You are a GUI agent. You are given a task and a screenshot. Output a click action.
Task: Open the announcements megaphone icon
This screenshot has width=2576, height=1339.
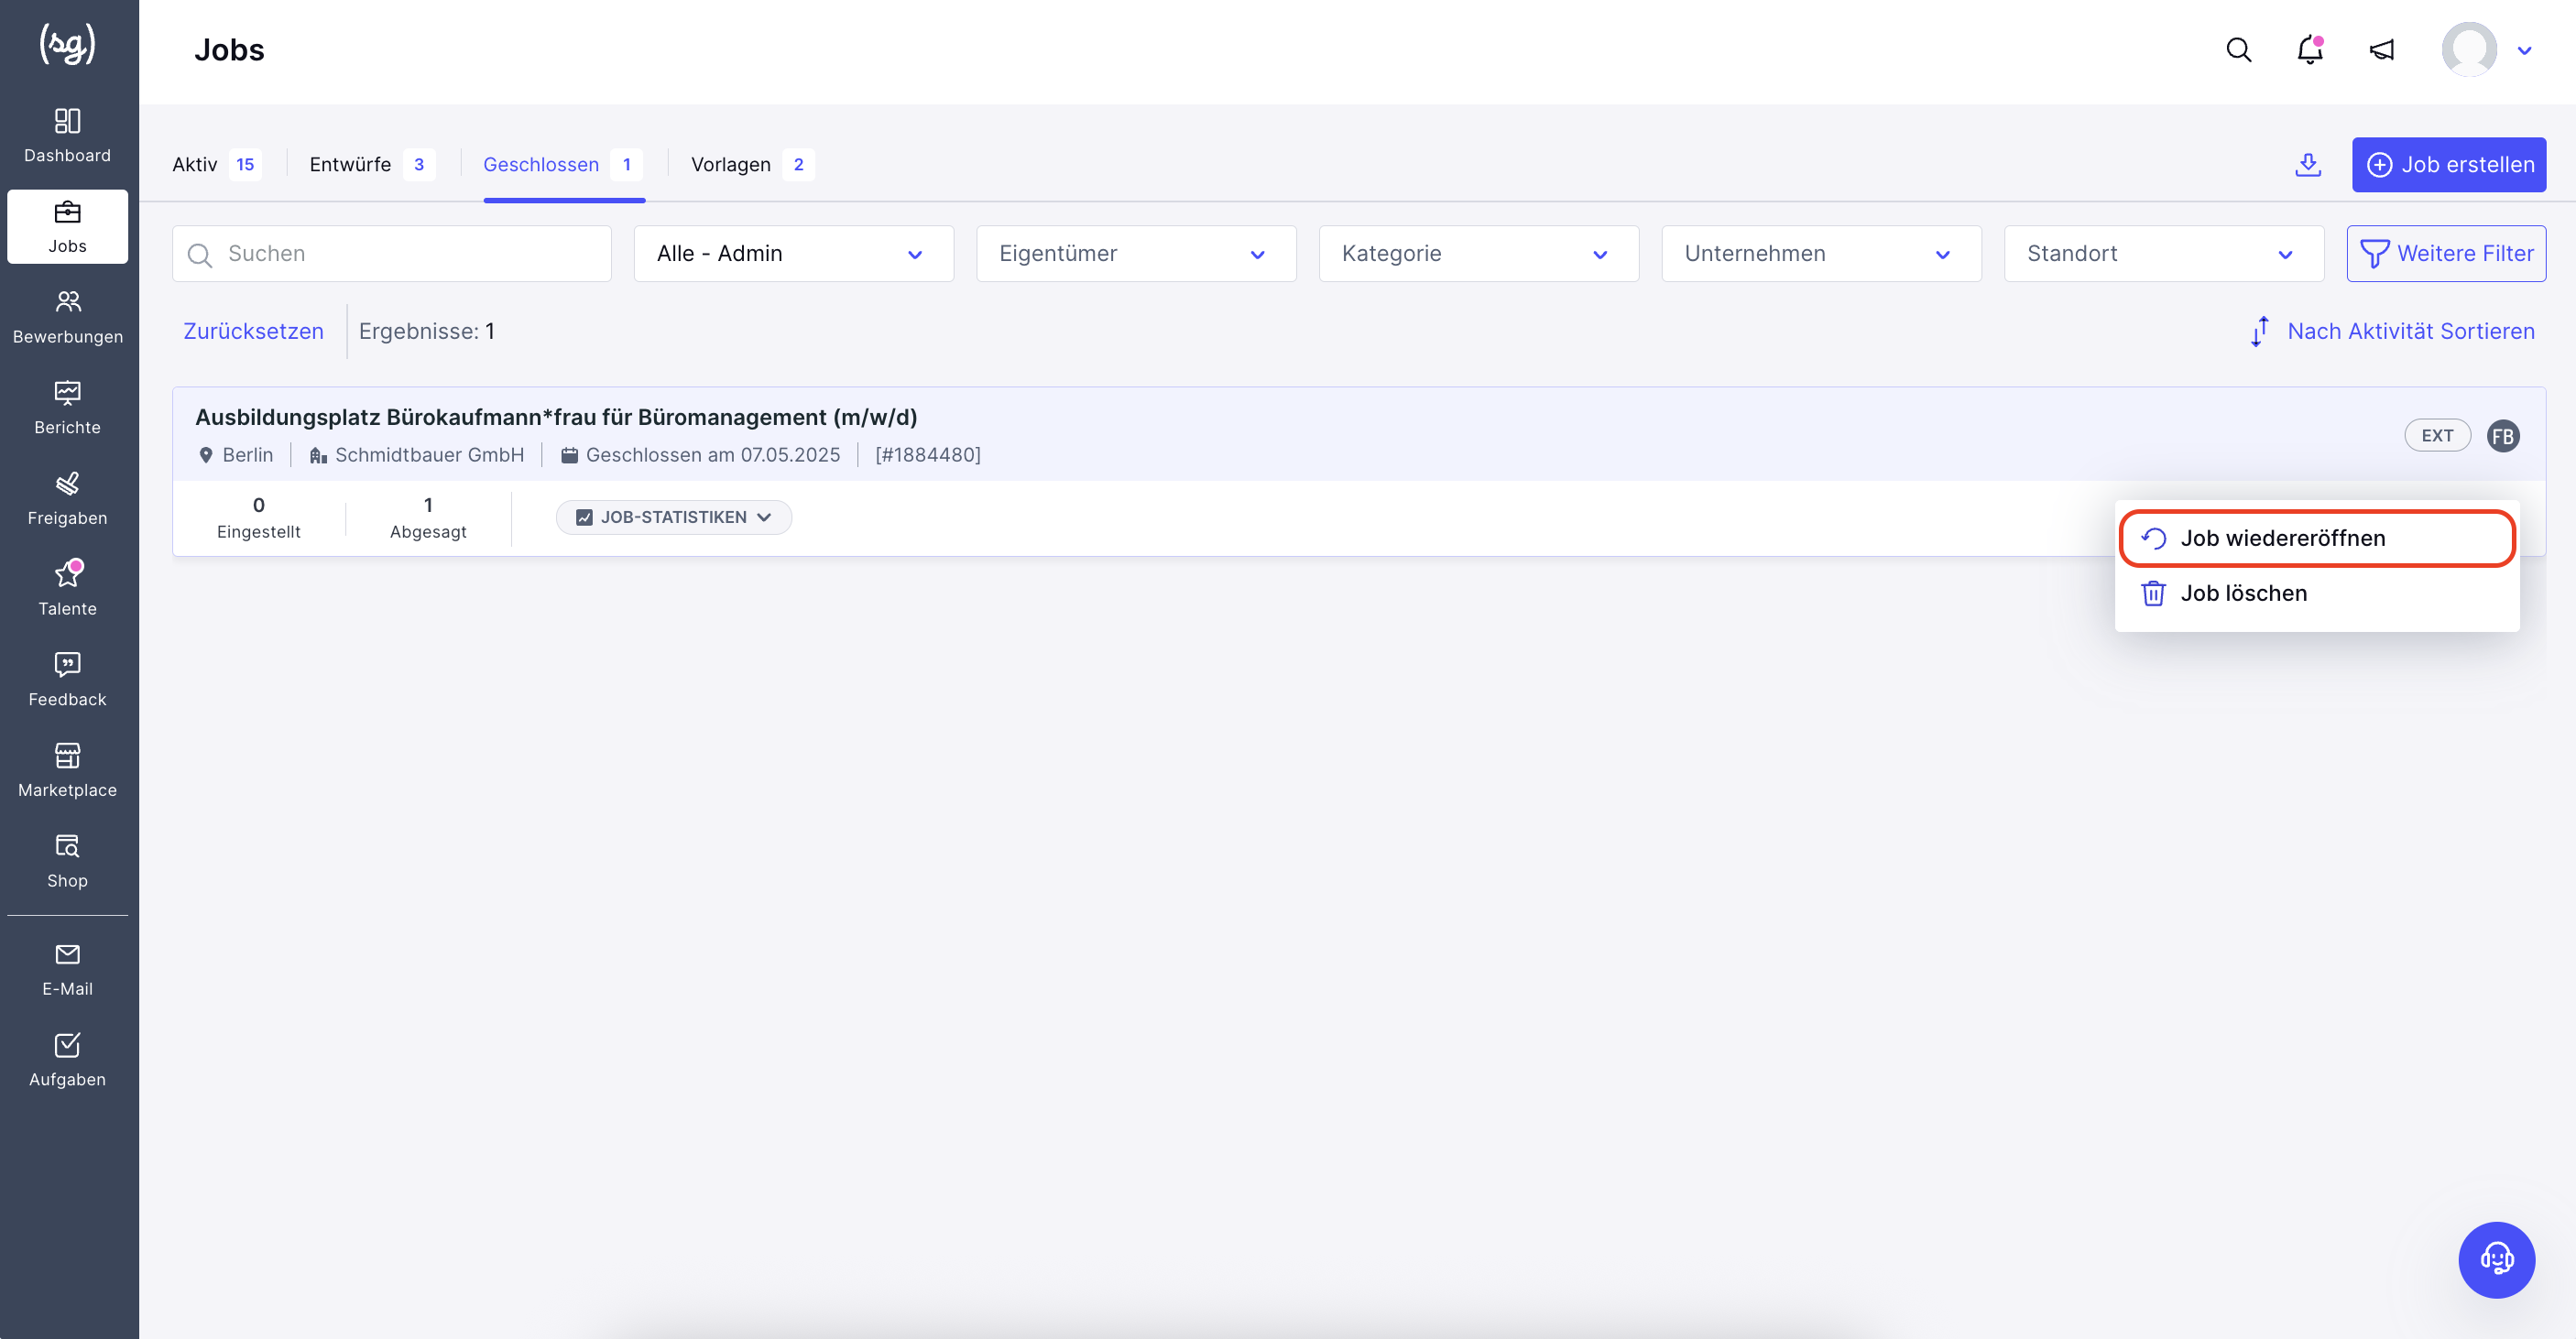(x=2382, y=50)
